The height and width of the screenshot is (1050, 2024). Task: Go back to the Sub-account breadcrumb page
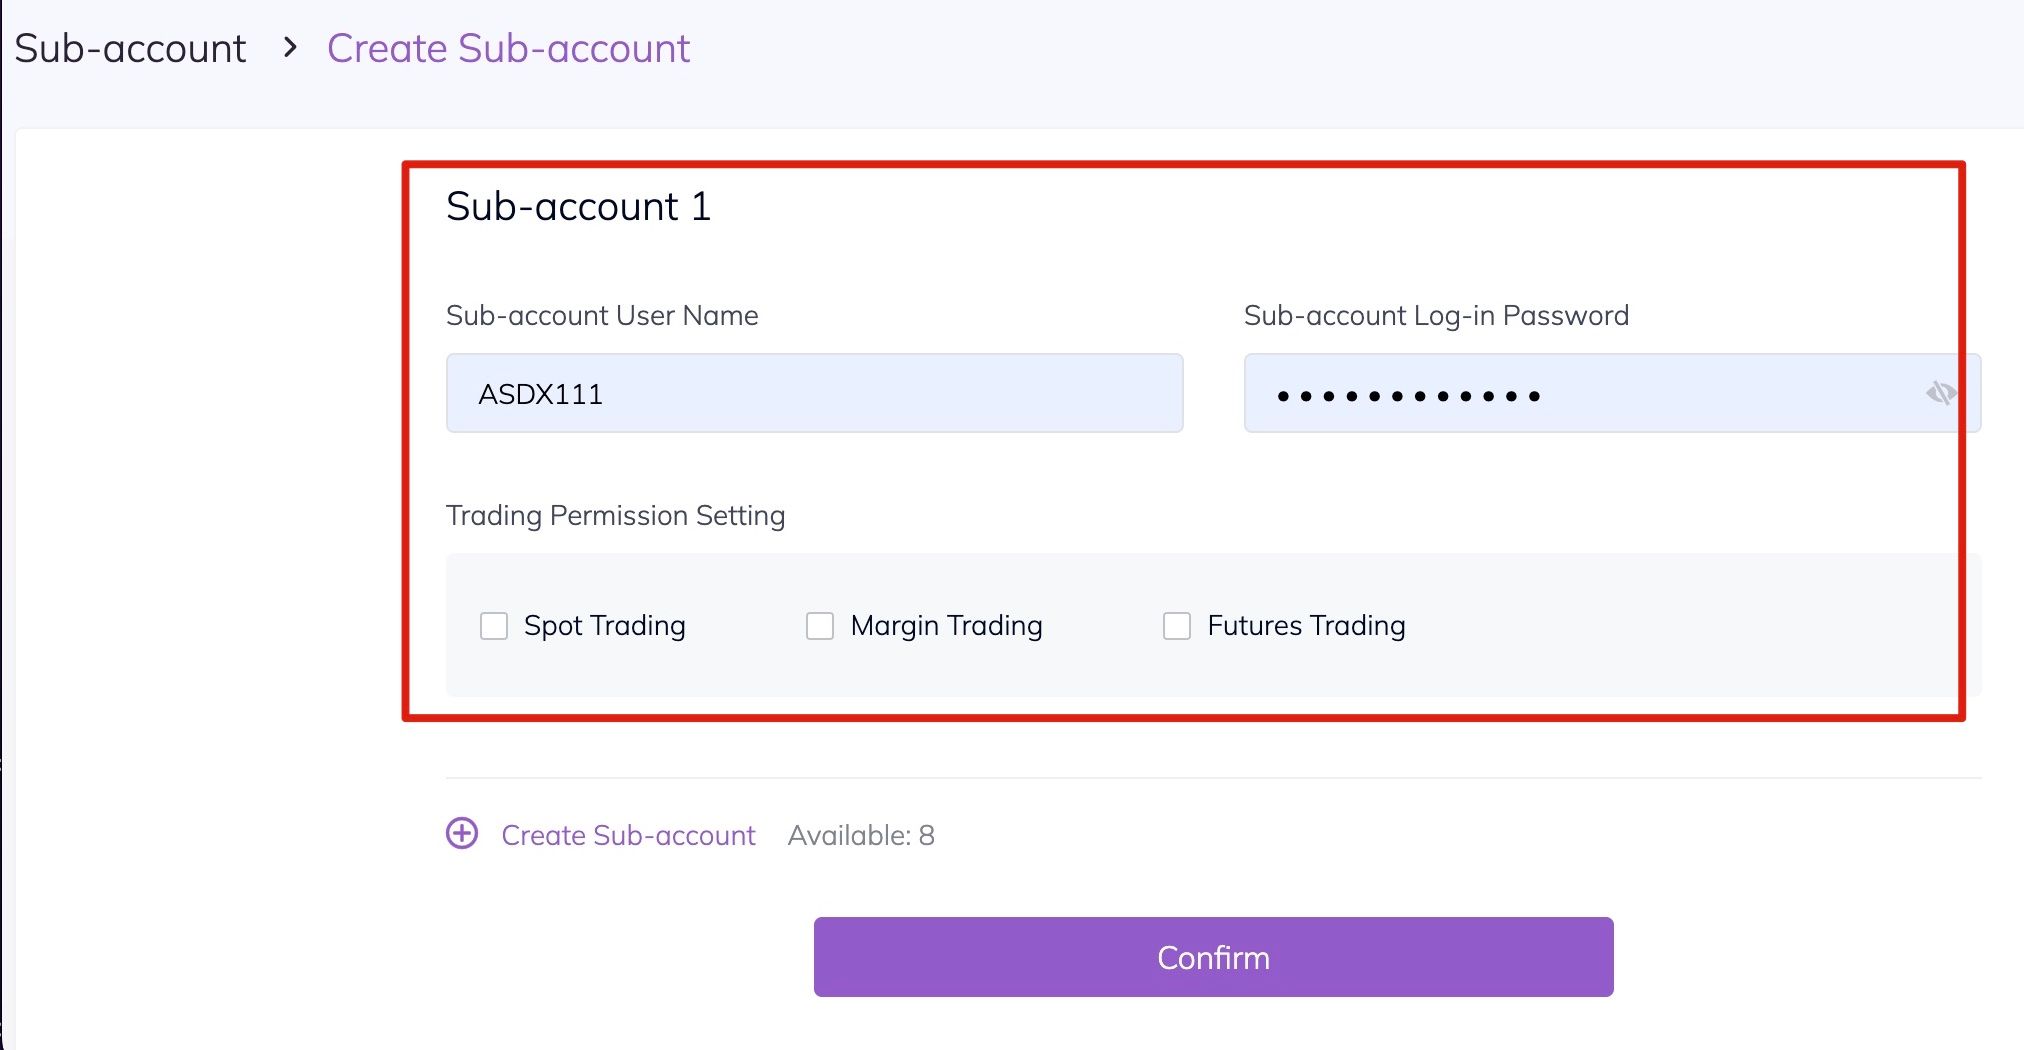(x=130, y=48)
